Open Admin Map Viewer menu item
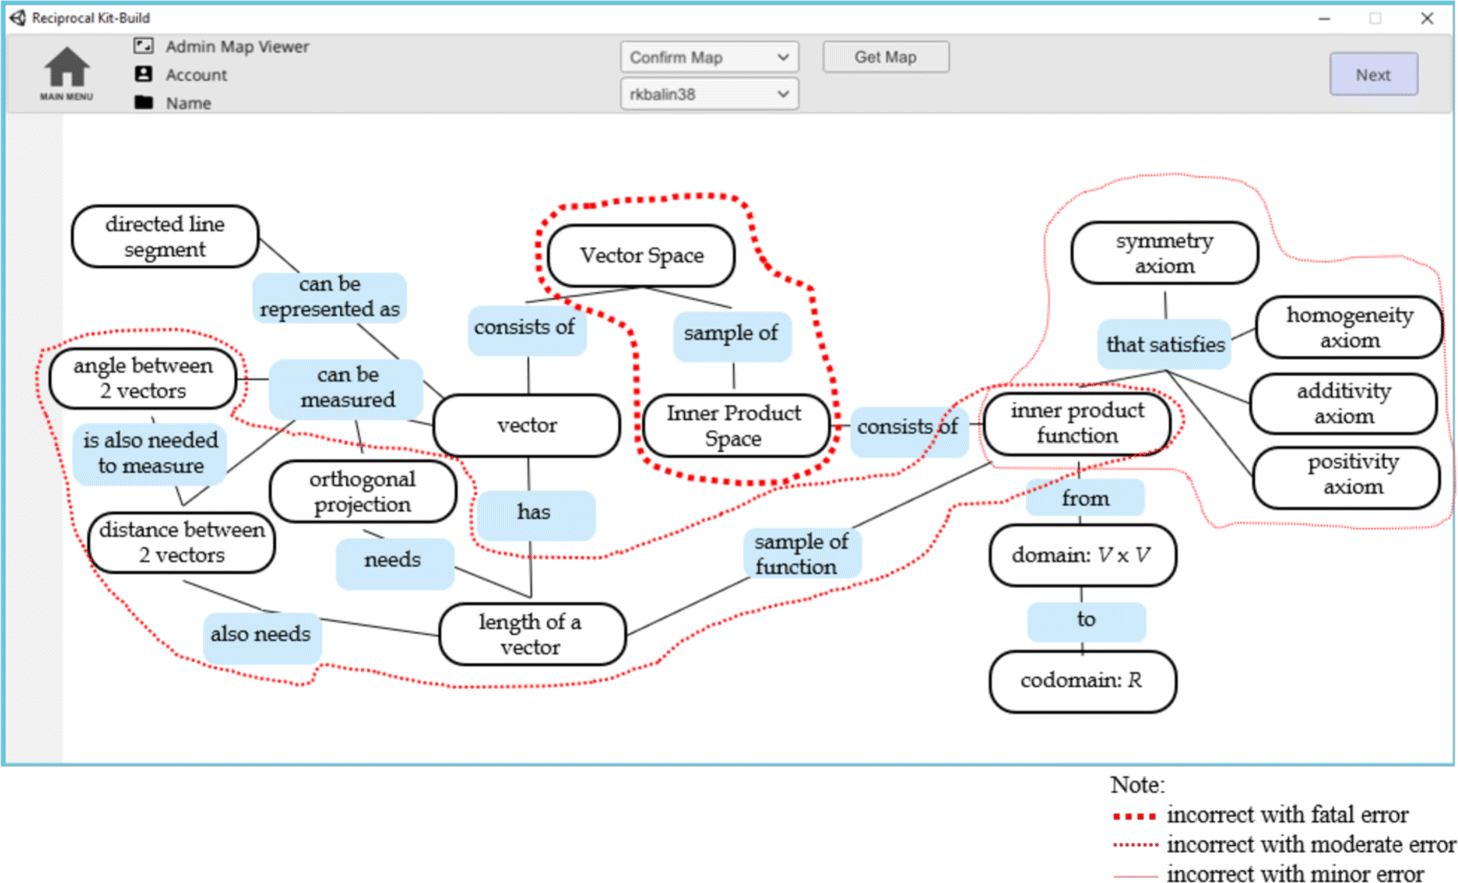The height and width of the screenshot is (883, 1458). 237,46
